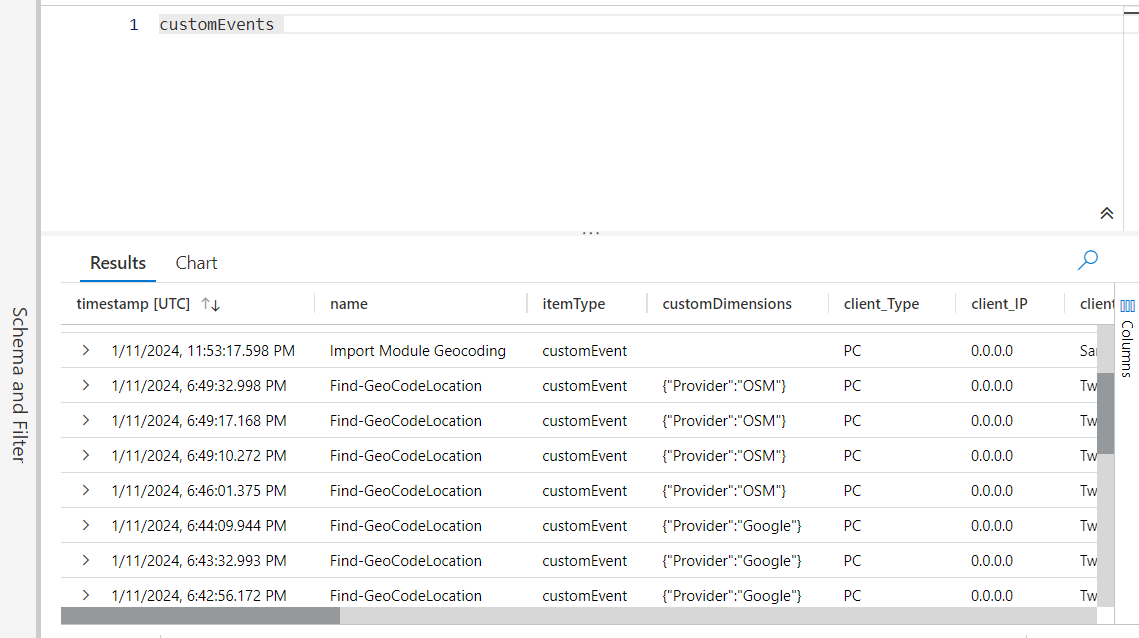
Task: Select Provider OSM cell in 6:49:32.998 row
Action: point(724,386)
